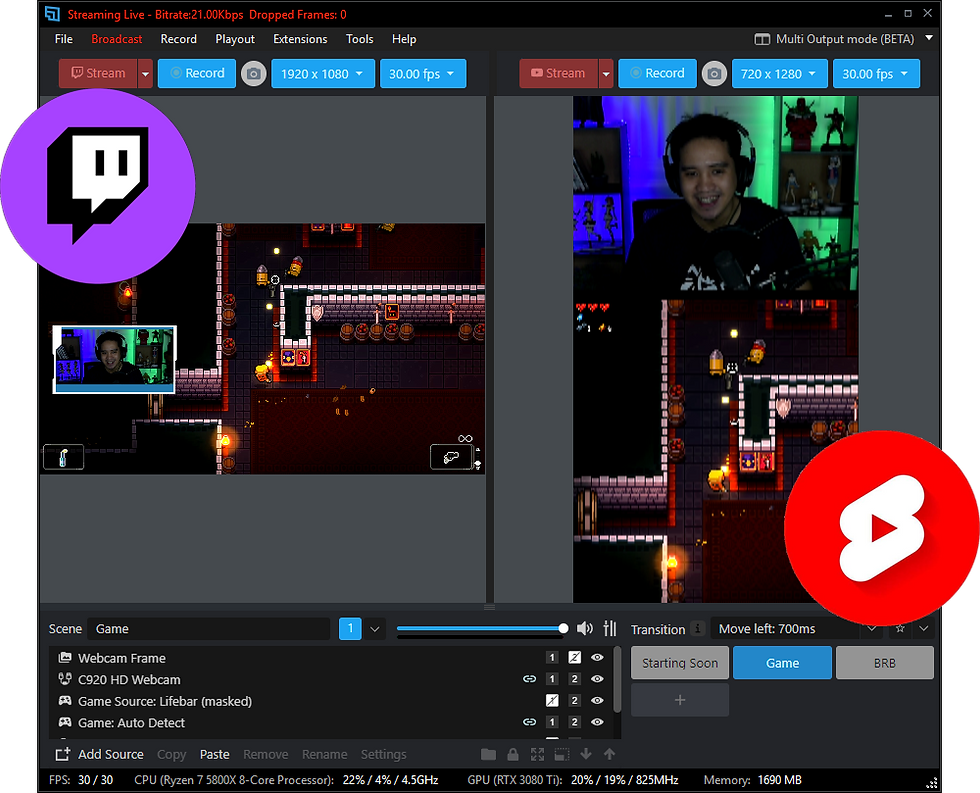Move source down with arrow icon
980x793 pixels.
pos(586,754)
